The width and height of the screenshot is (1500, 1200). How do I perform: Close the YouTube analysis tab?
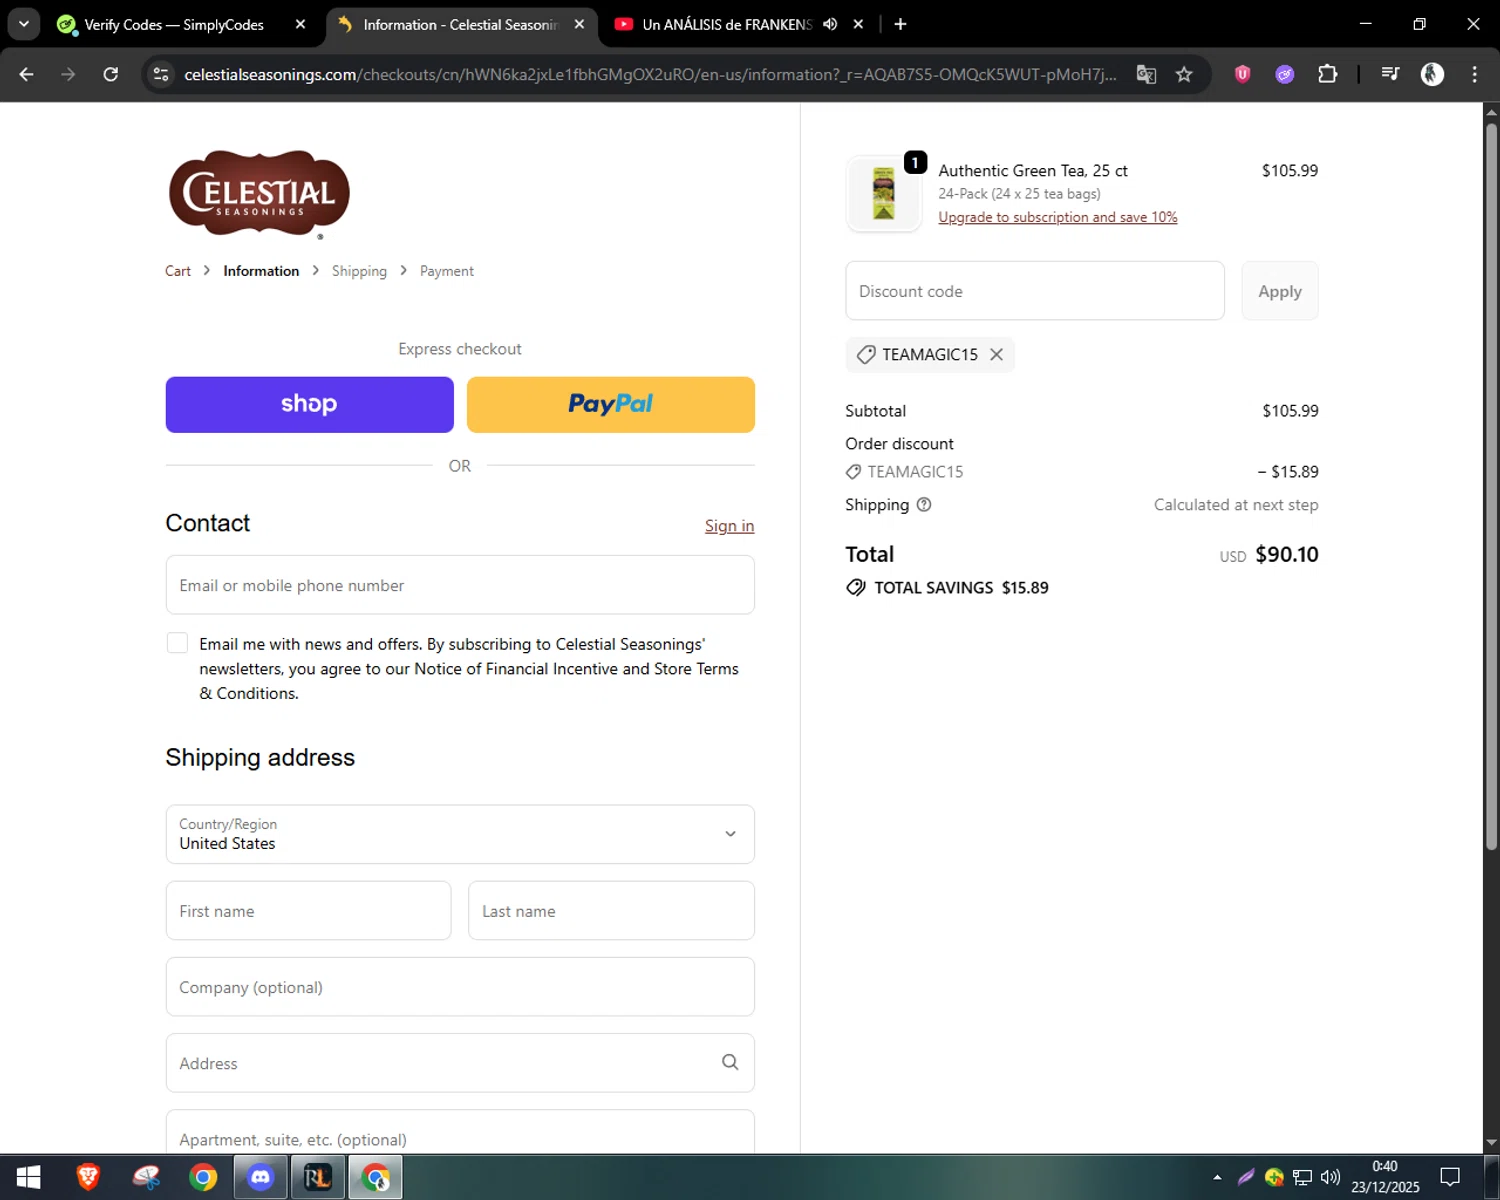[x=858, y=24]
